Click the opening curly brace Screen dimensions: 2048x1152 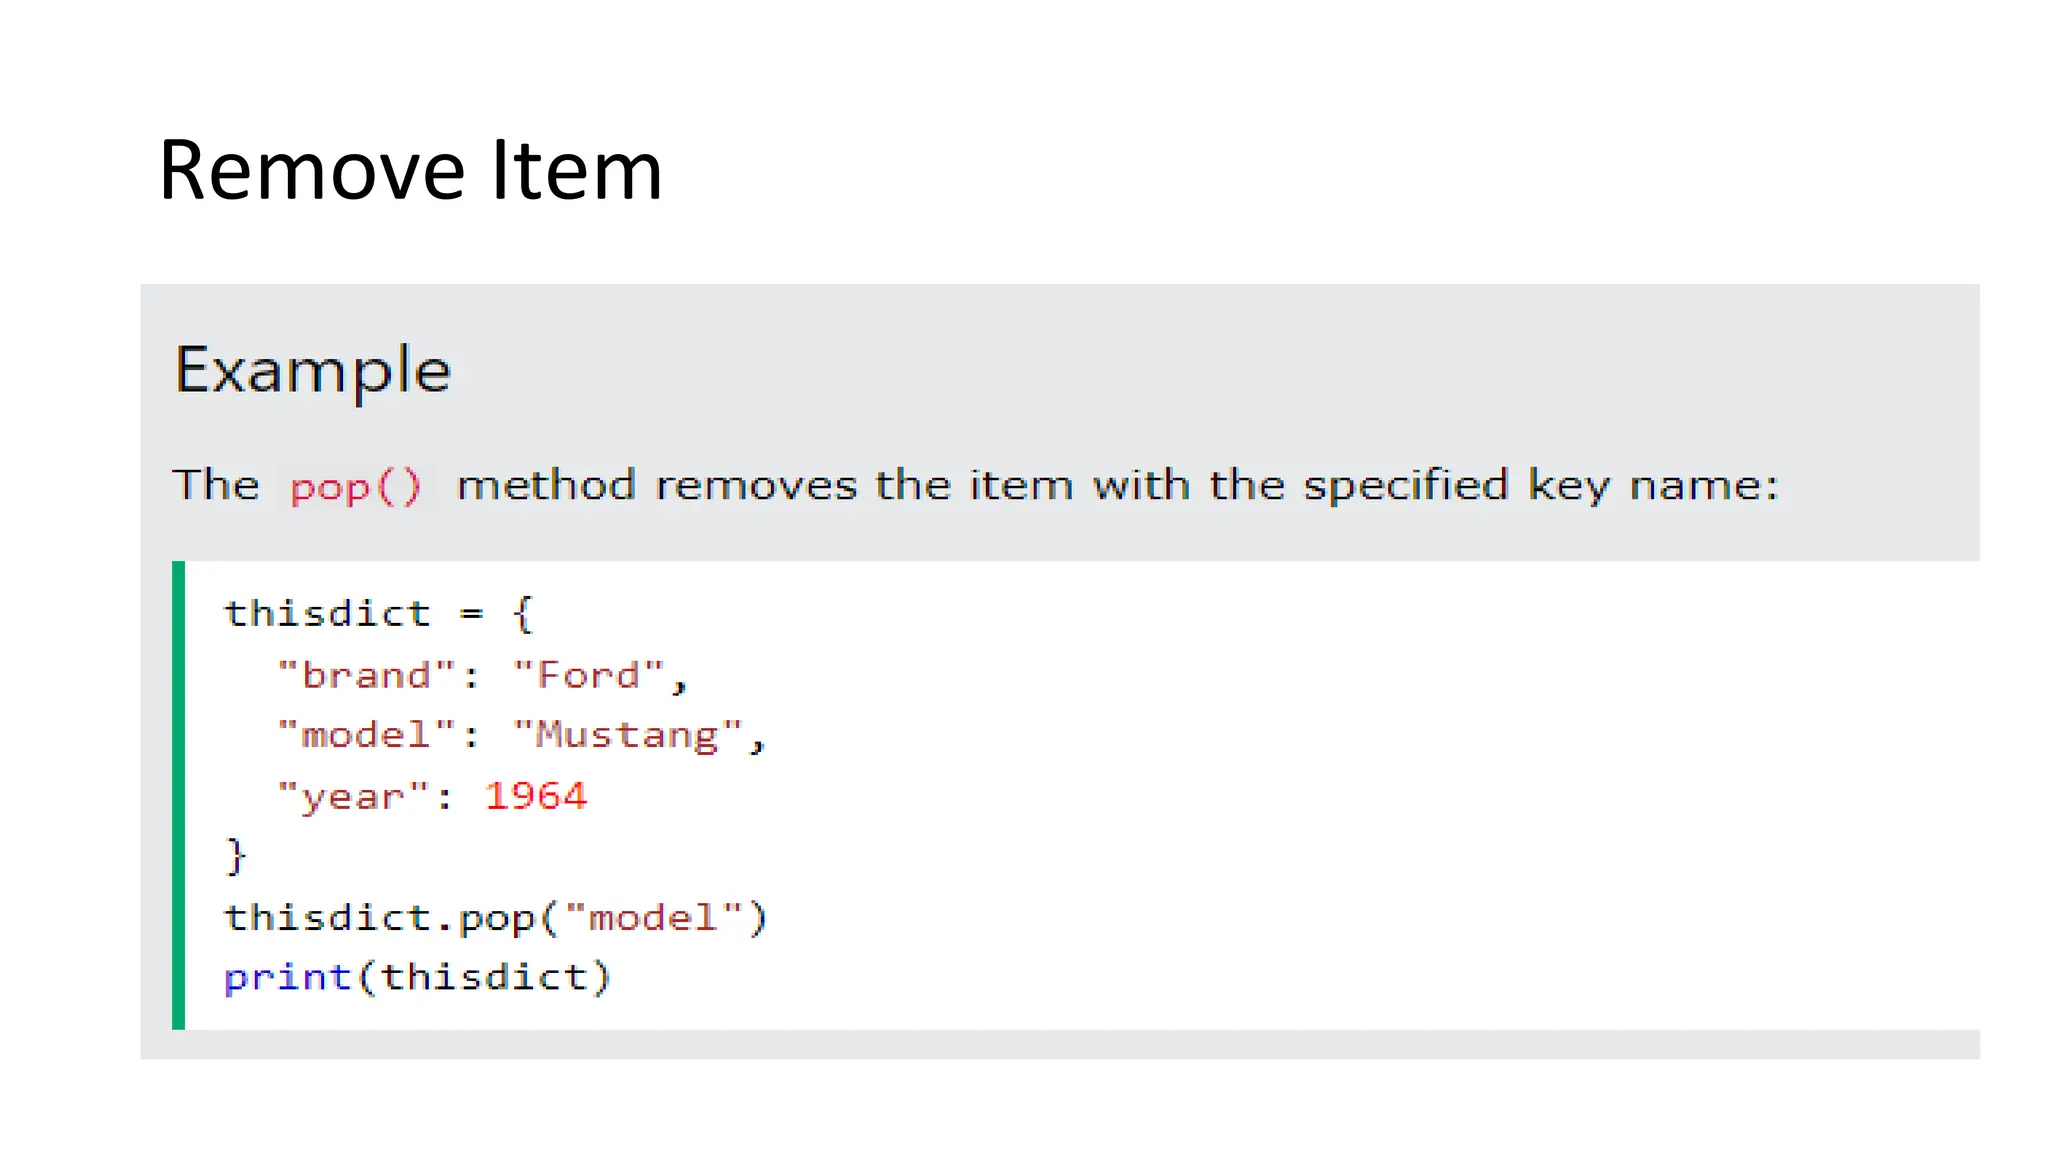tap(523, 613)
